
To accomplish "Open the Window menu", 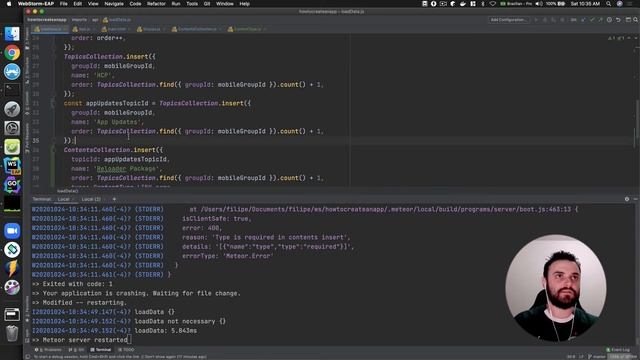I will point(224,4).
